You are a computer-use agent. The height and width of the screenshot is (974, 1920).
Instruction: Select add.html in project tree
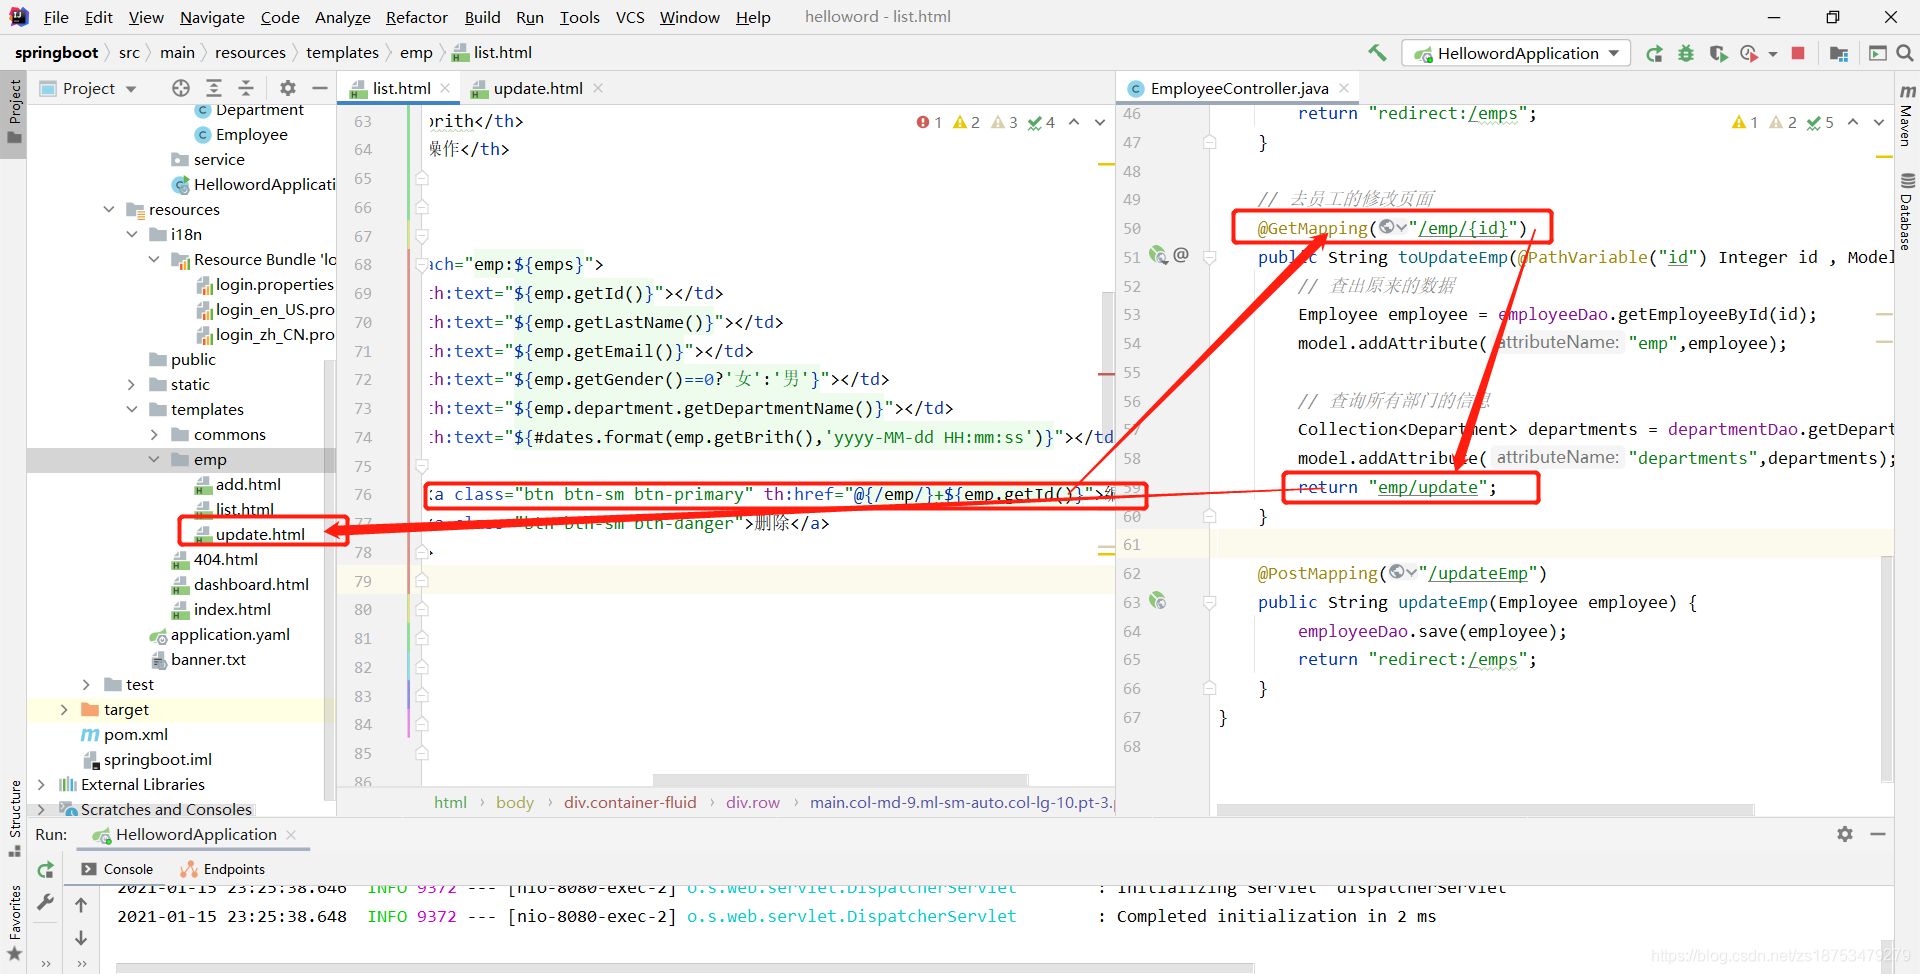248,484
